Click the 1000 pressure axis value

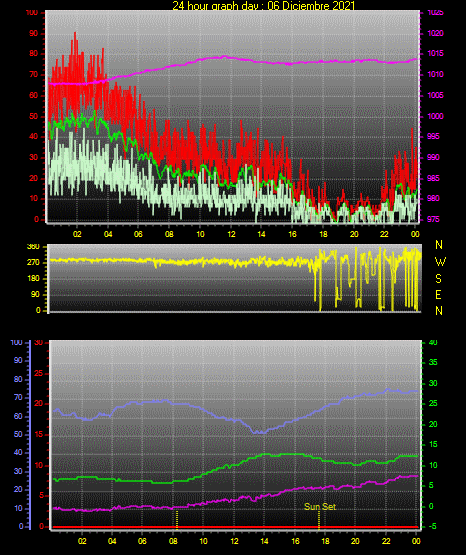click(x=435, y=116)
